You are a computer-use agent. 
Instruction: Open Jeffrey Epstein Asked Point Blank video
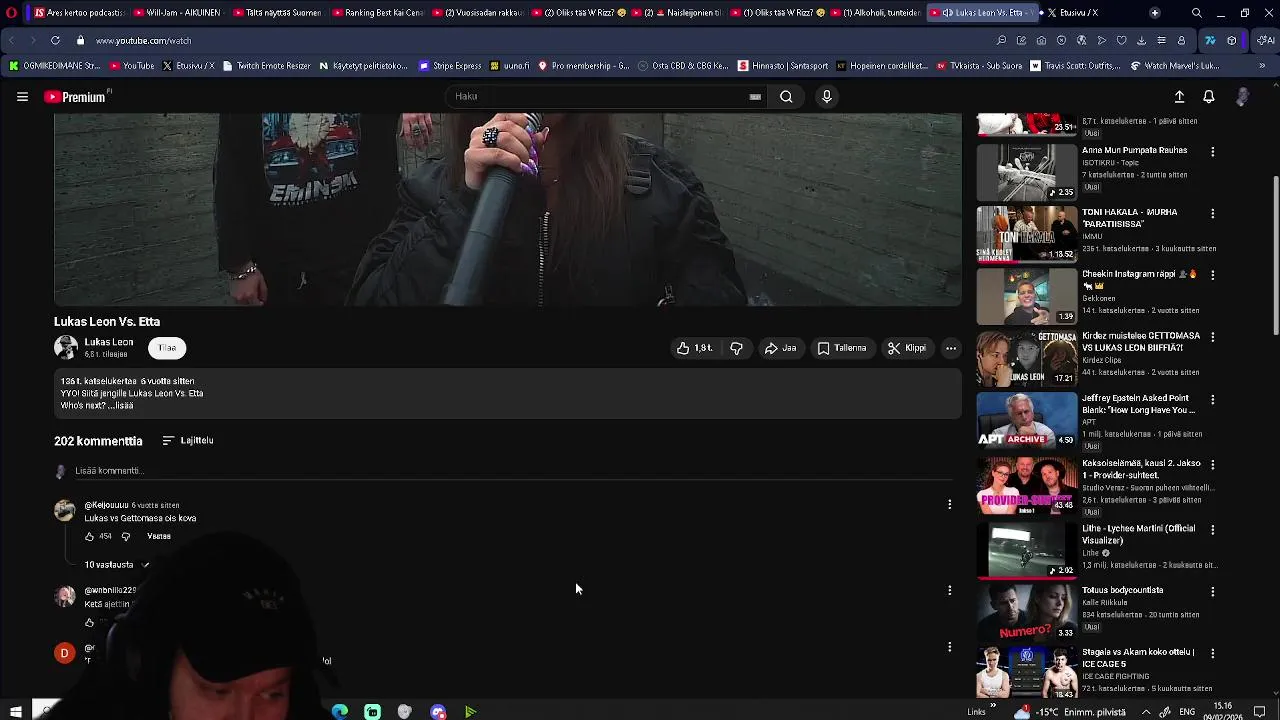tap(1138, 404)
